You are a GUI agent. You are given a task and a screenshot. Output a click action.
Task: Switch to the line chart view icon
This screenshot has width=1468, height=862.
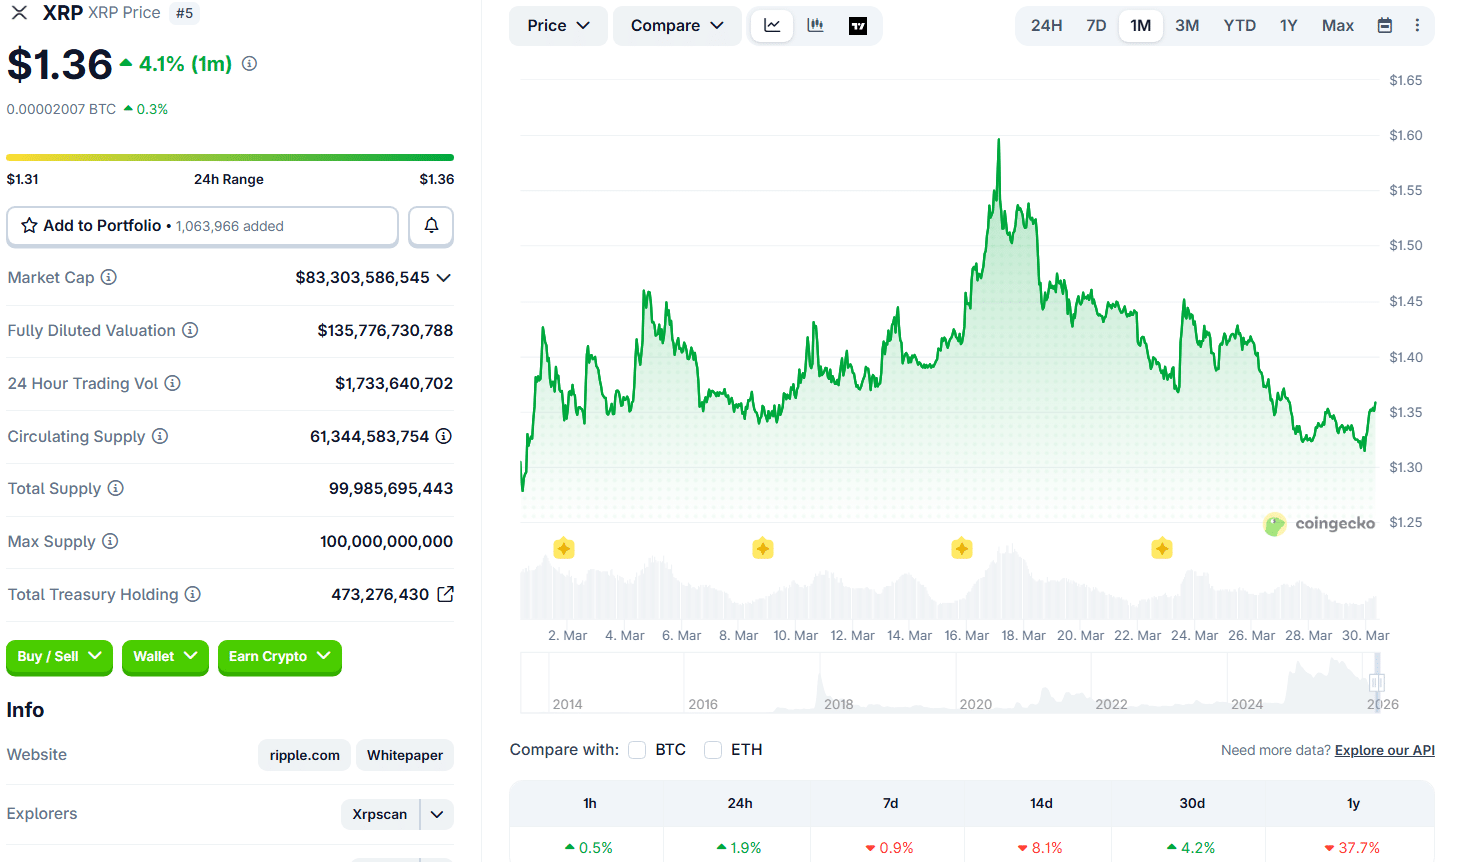pyautogui.click(x=772, y=26)
